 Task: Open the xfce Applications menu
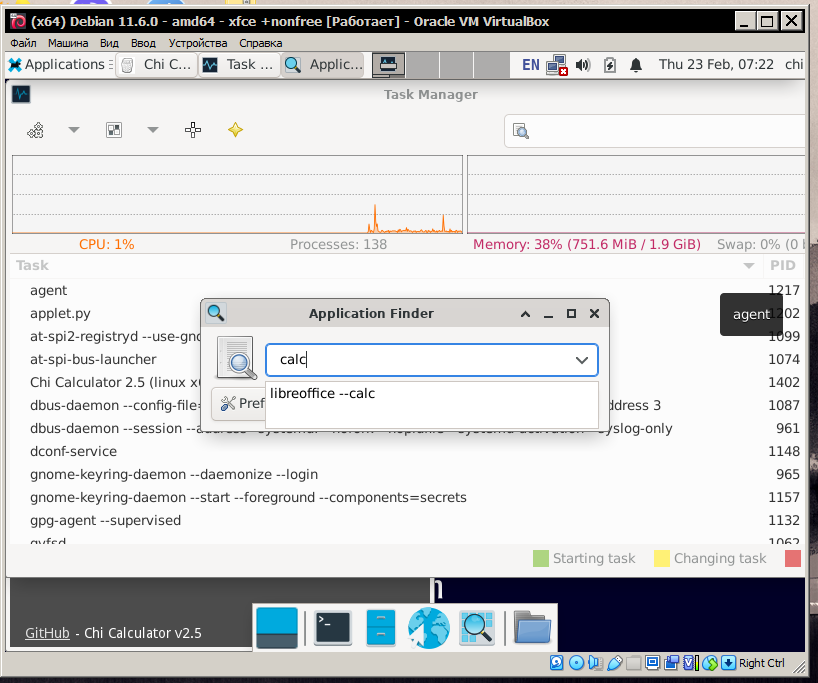(60, 65)
